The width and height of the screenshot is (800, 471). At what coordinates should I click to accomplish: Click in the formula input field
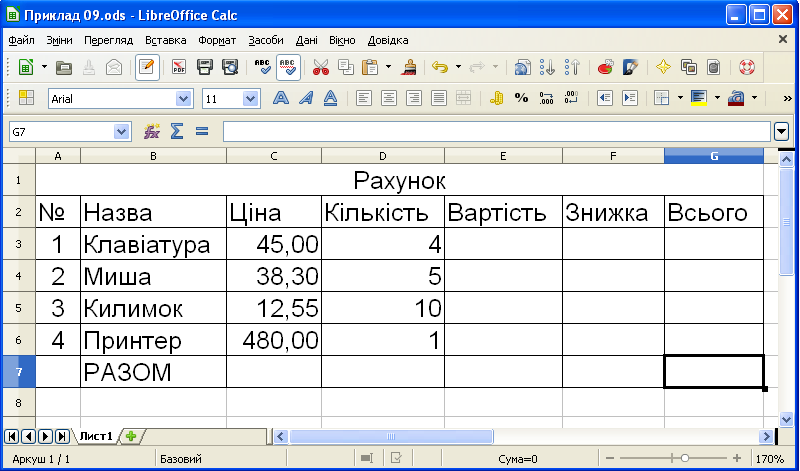pyautogui.click(x=496, y=132)
